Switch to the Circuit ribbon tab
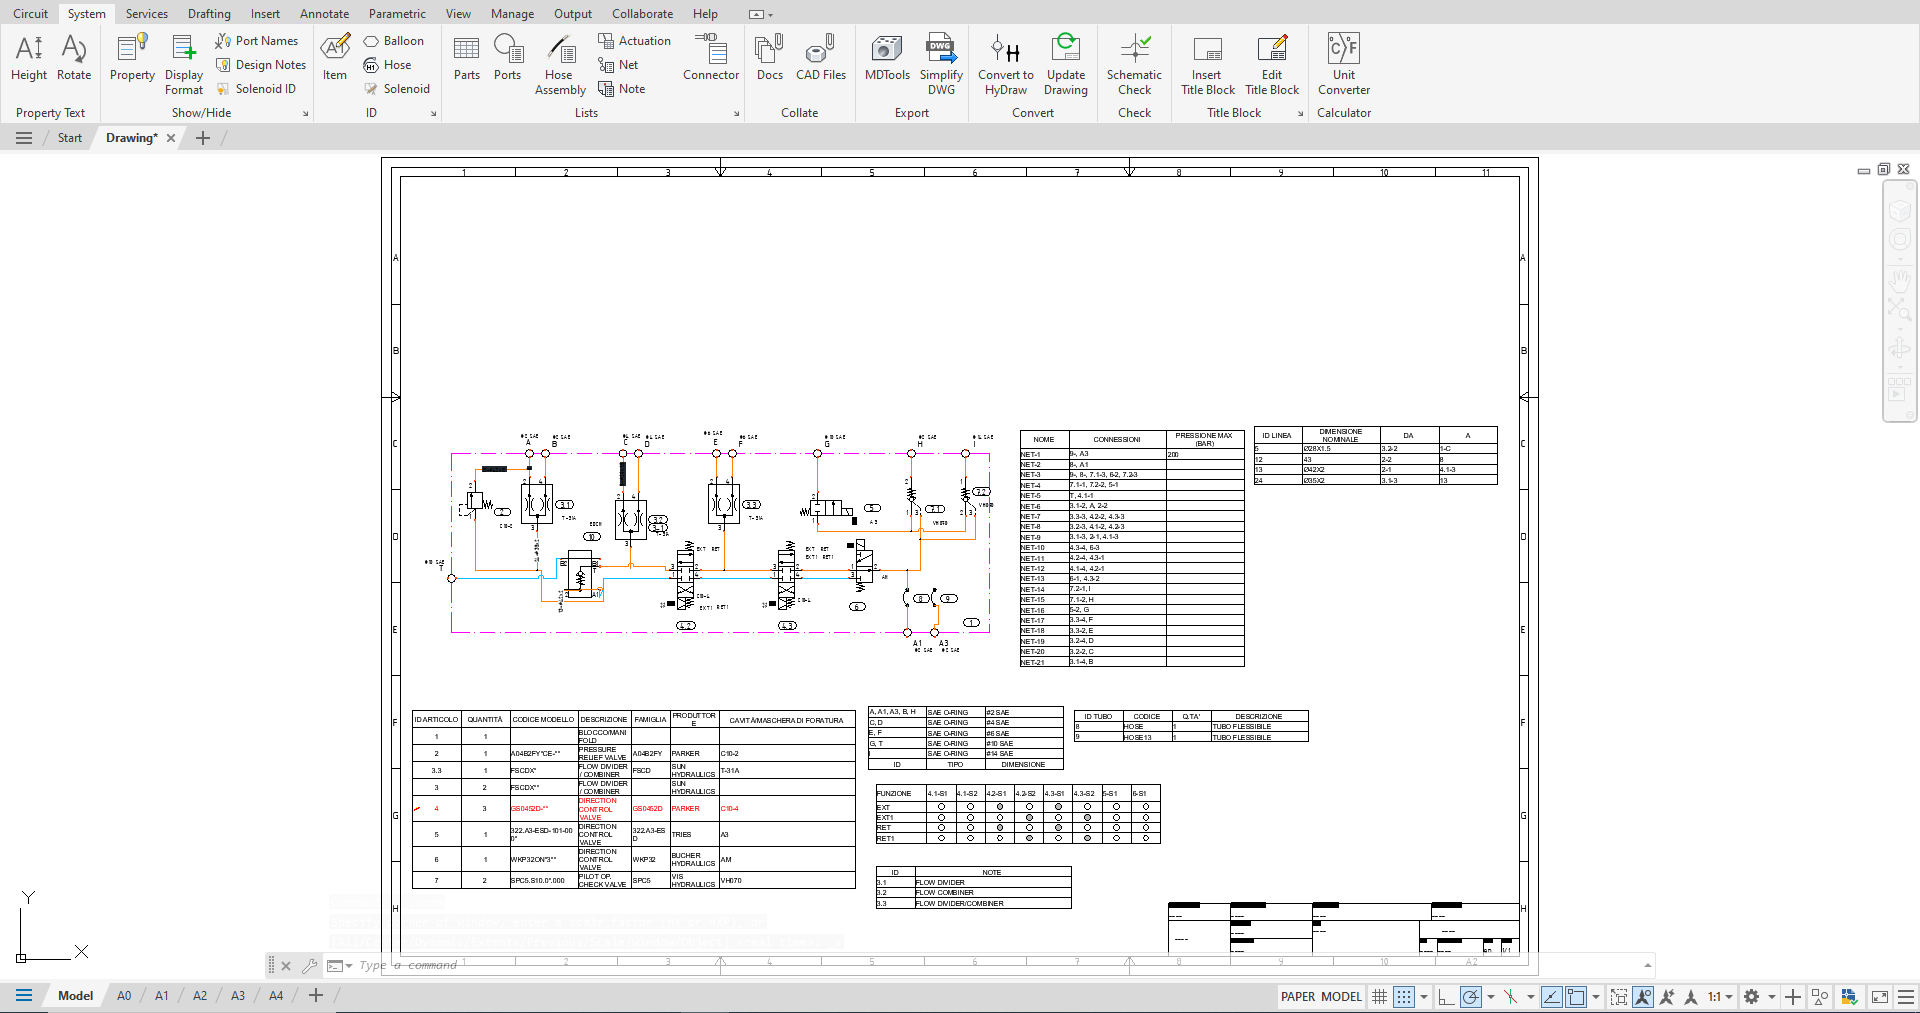1920x1013 pixels. [x=30, y=14]
